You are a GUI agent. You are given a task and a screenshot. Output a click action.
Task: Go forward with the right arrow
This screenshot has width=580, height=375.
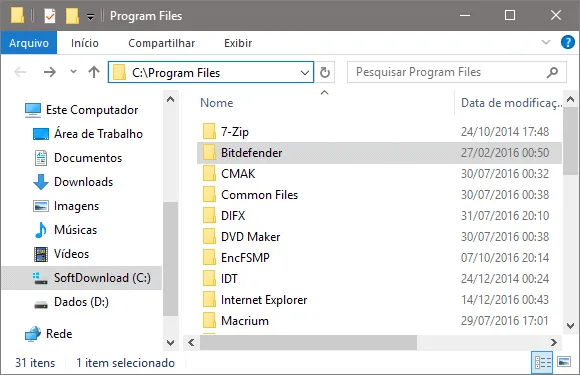coord(50,72)
